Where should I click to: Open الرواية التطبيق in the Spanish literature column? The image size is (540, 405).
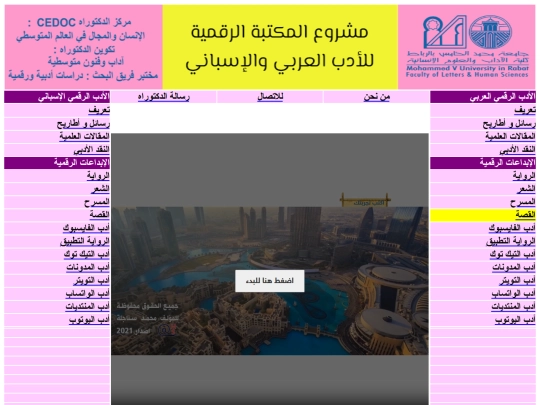pyautogui.click(x=85, y=241)
